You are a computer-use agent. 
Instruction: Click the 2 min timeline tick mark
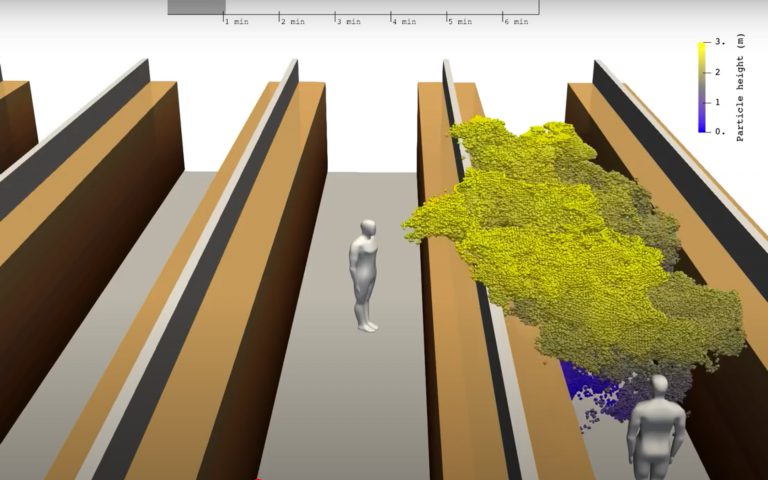(280, 17)
